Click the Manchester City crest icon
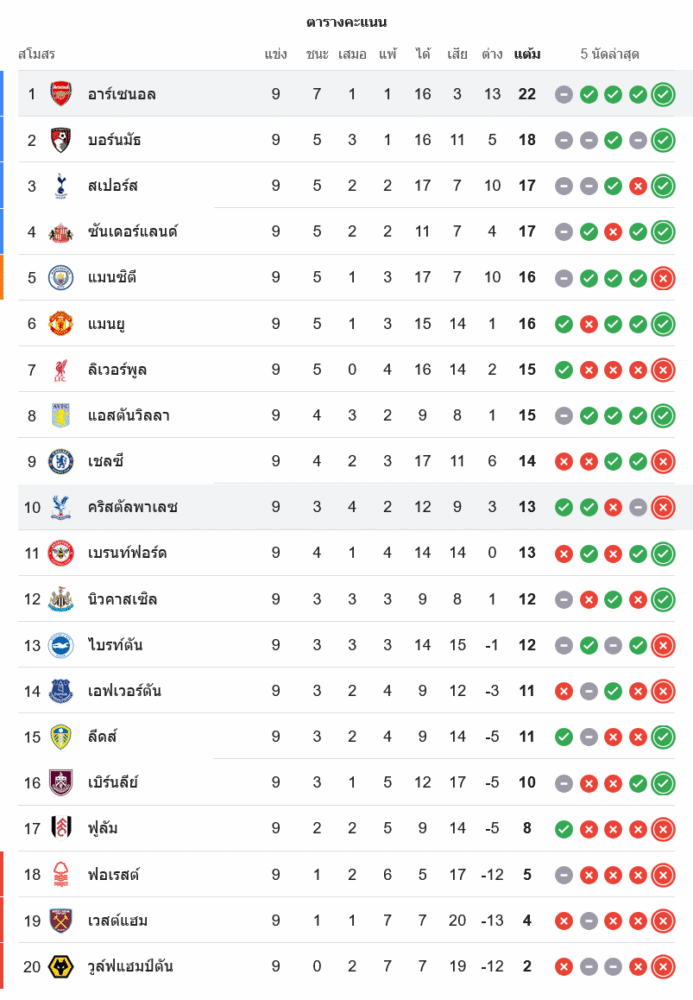The height and width of the screenshot is (1000, 693). tap(61, 278)
